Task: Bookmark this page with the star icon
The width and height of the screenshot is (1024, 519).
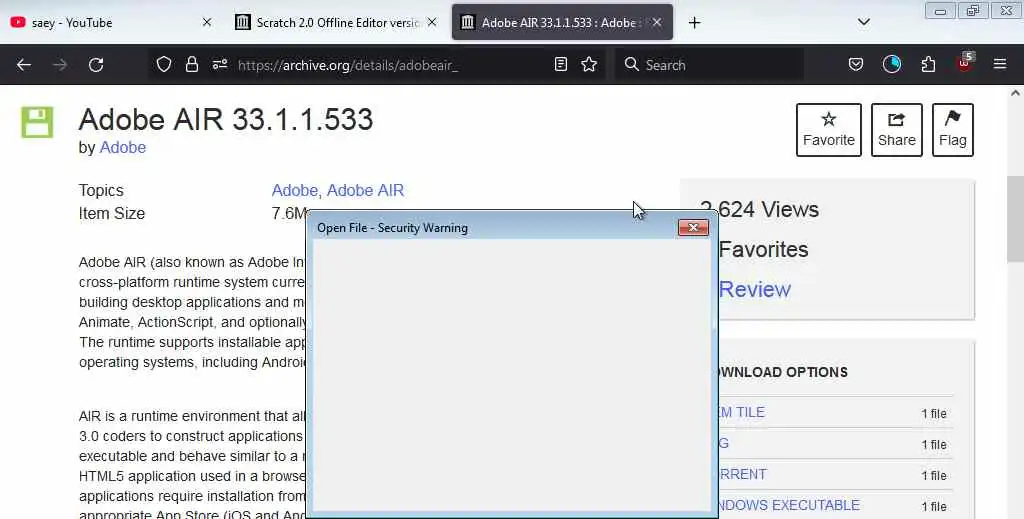Action: coord(589,64)
